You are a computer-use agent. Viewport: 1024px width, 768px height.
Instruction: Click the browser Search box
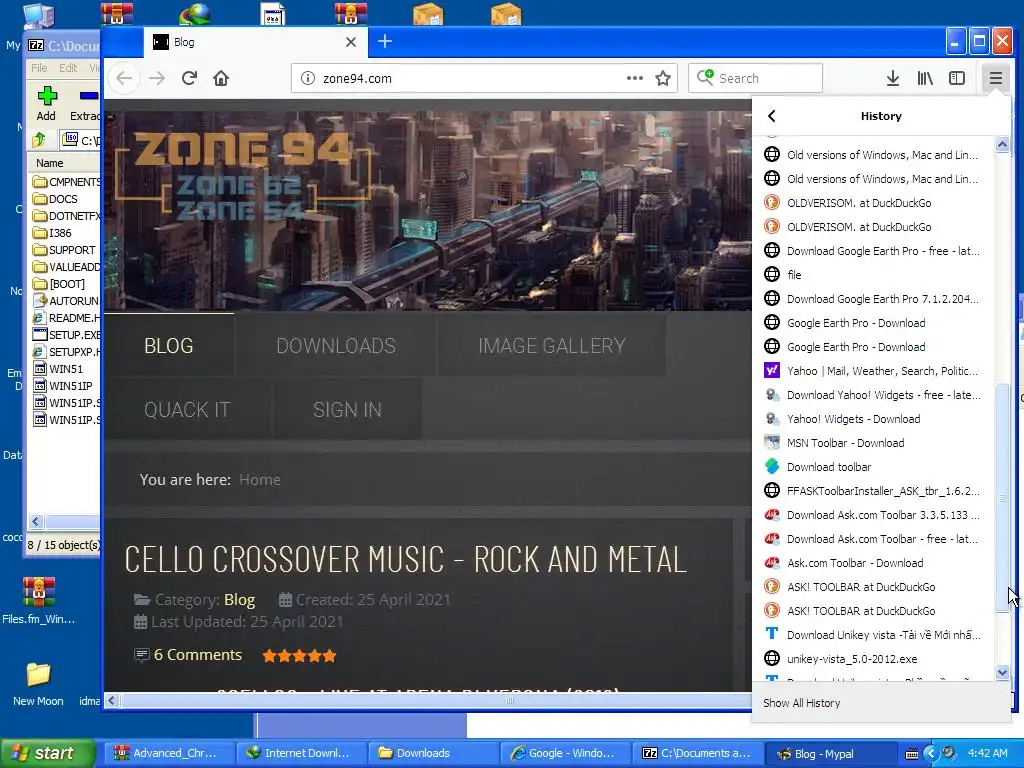click(756, 78)
